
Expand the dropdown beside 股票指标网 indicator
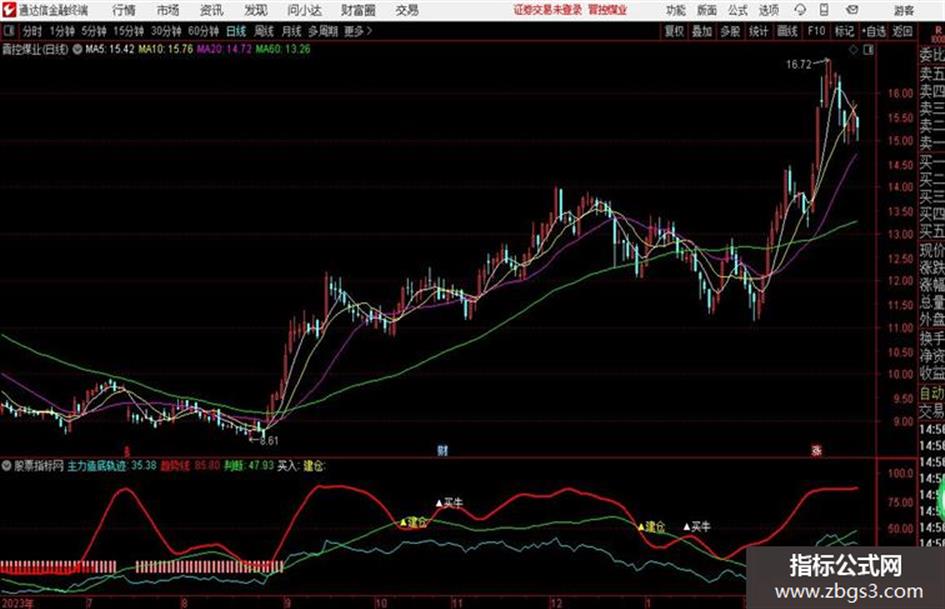pos(7,466)
